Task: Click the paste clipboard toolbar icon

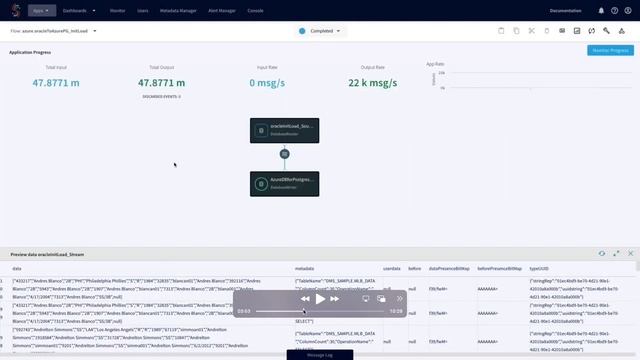Action: (501, 31)
